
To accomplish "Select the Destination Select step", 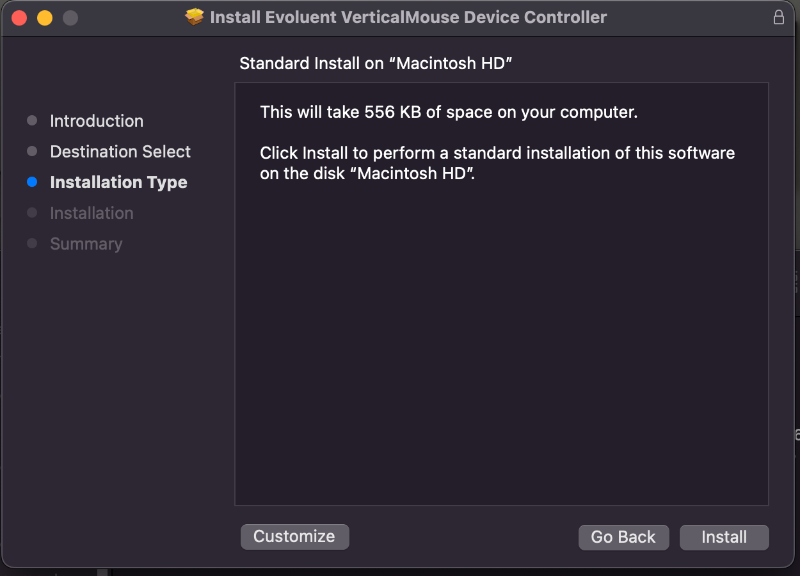I will (120, 152).
